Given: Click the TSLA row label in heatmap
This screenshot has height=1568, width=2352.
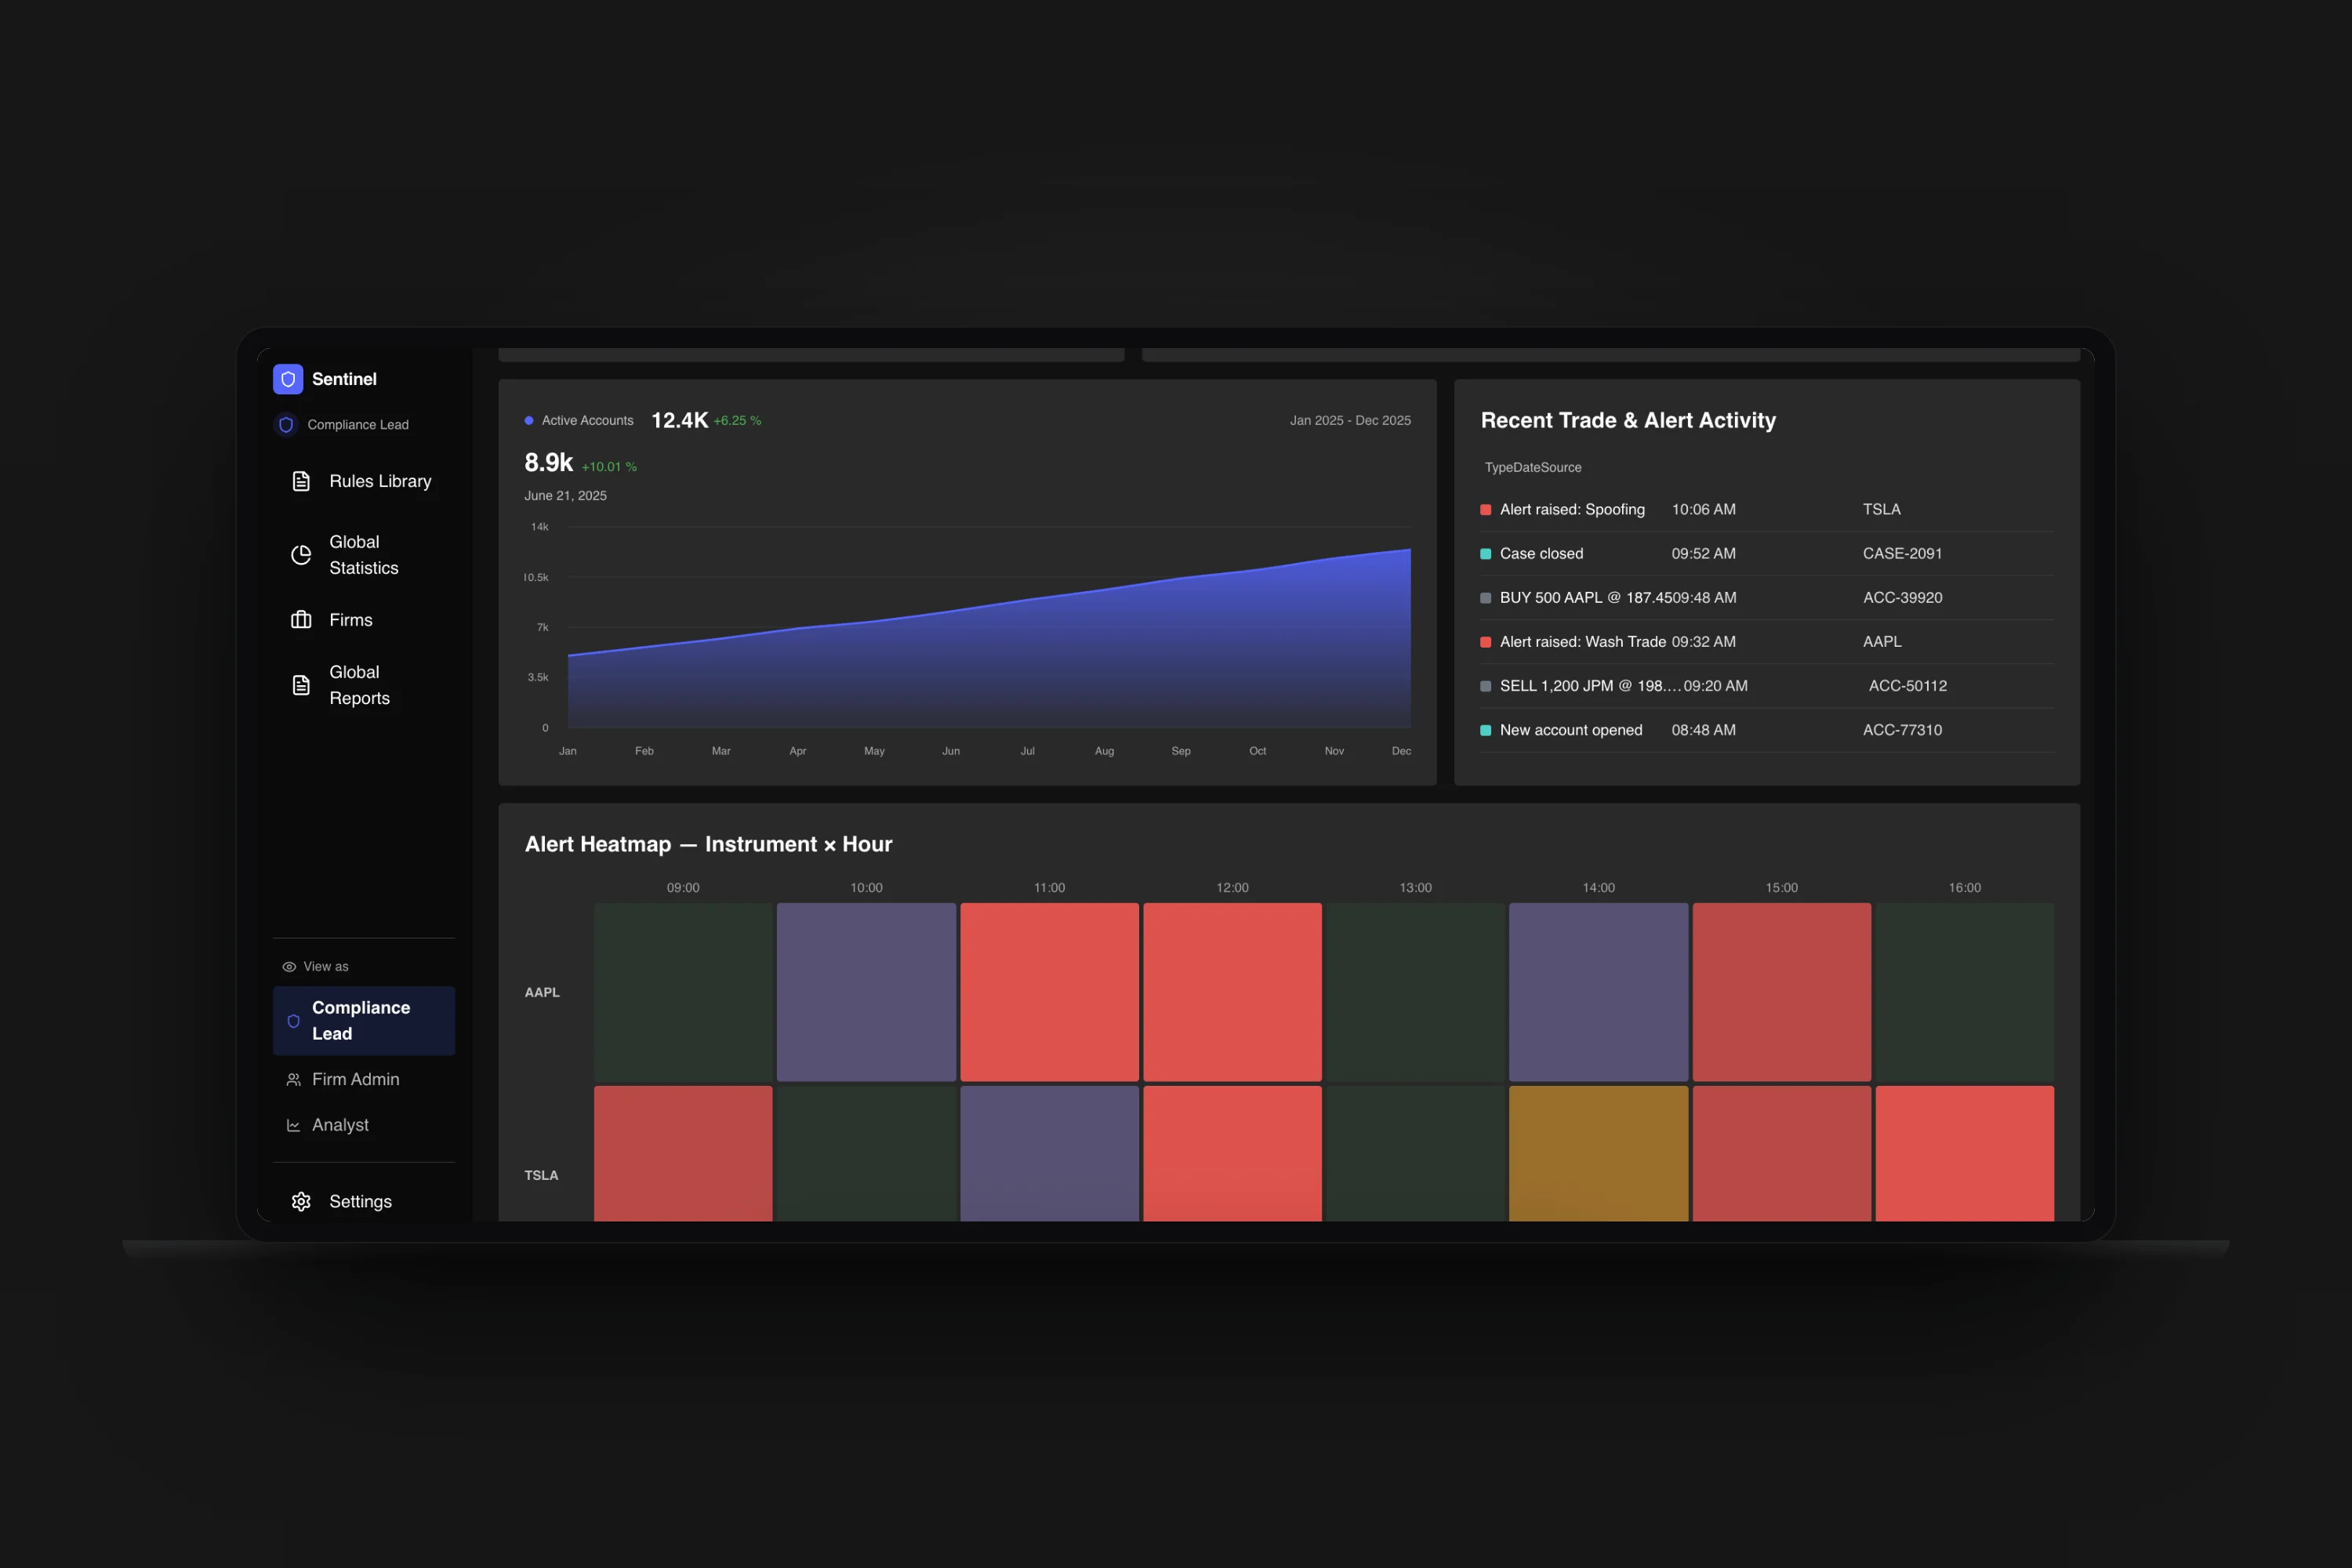Looking at the screenshot, I should (x=541, y=1175).
